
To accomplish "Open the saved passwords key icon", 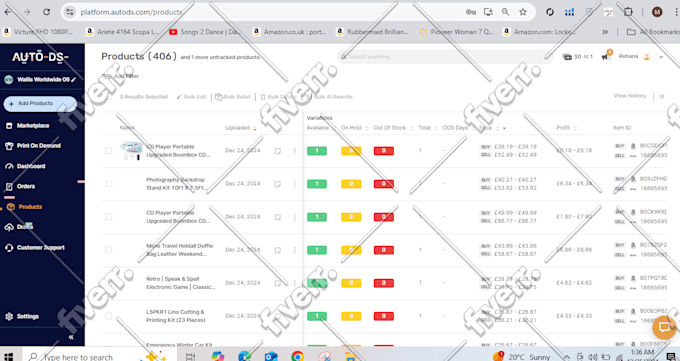I will [471, 12].
